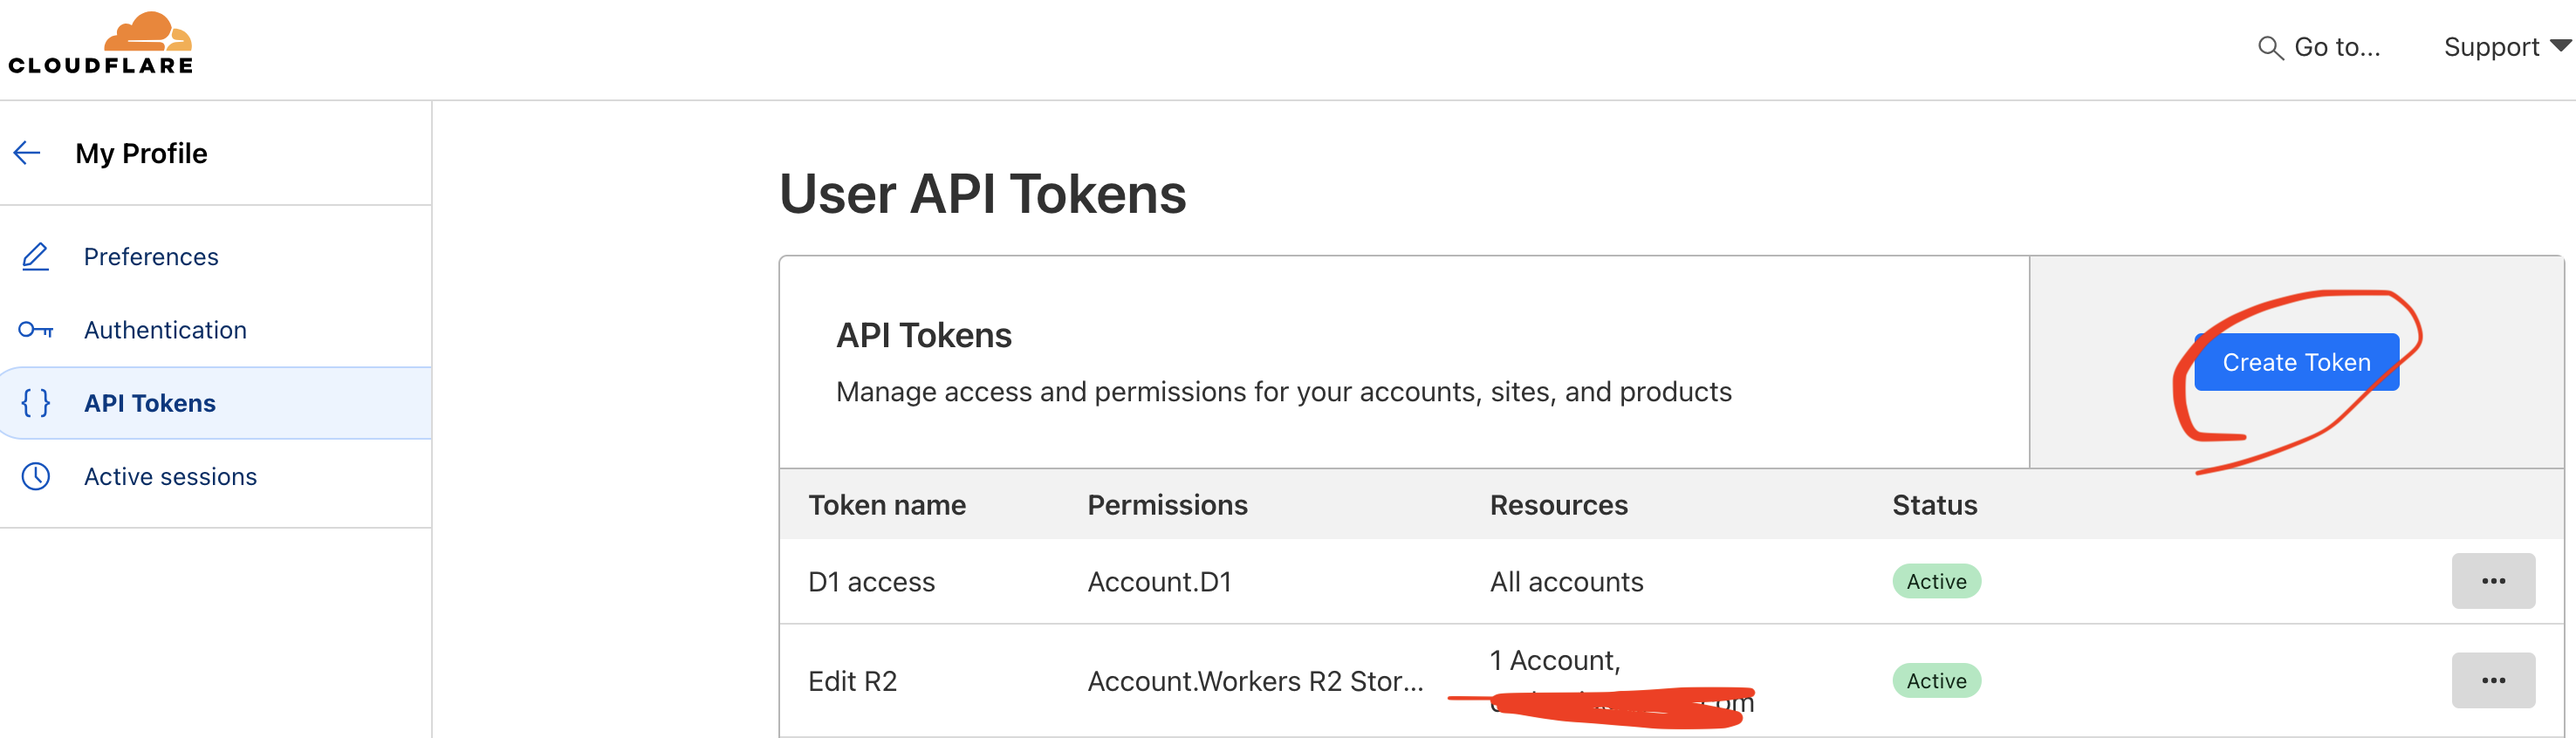Click the Active status badge for D1 access
Viewport: 2576px width, 738px height.
[1935, 581]
